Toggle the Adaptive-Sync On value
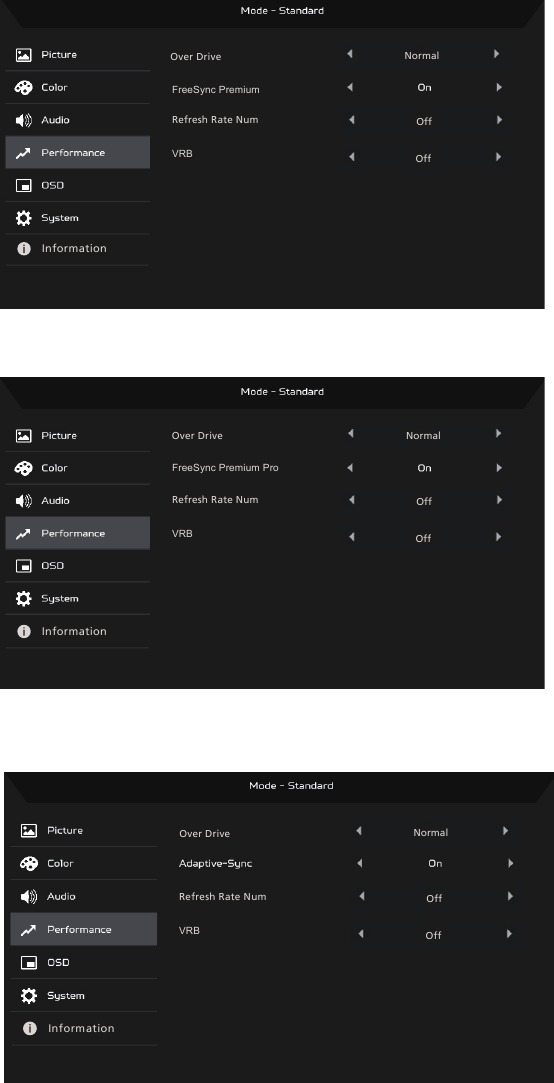The image size is (554, 1083). pyautogui.click(x=435, y=863)
